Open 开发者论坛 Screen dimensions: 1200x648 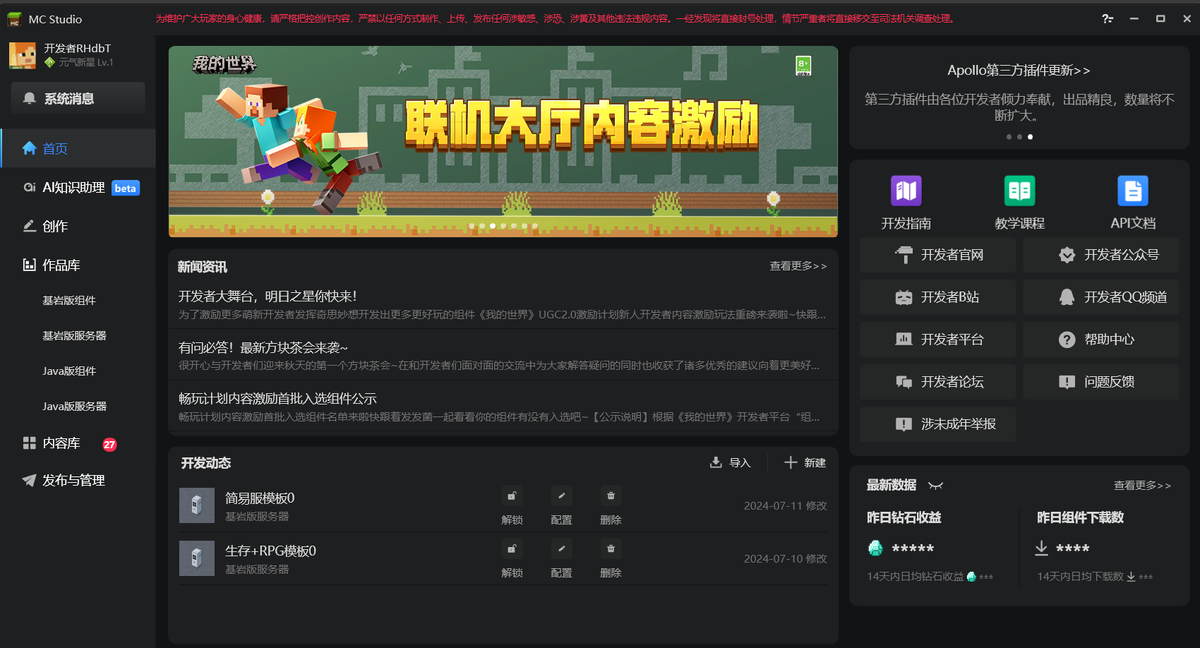click(x=938, y=381)
